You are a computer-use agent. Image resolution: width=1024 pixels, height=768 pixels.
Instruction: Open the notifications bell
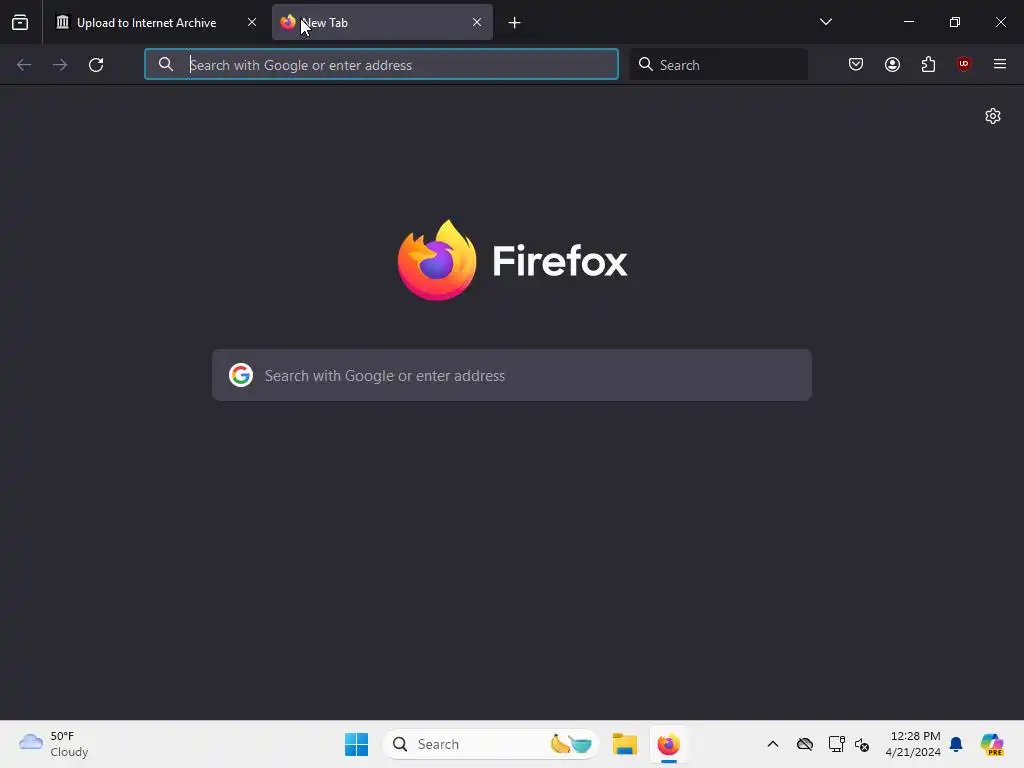point(956,744)
